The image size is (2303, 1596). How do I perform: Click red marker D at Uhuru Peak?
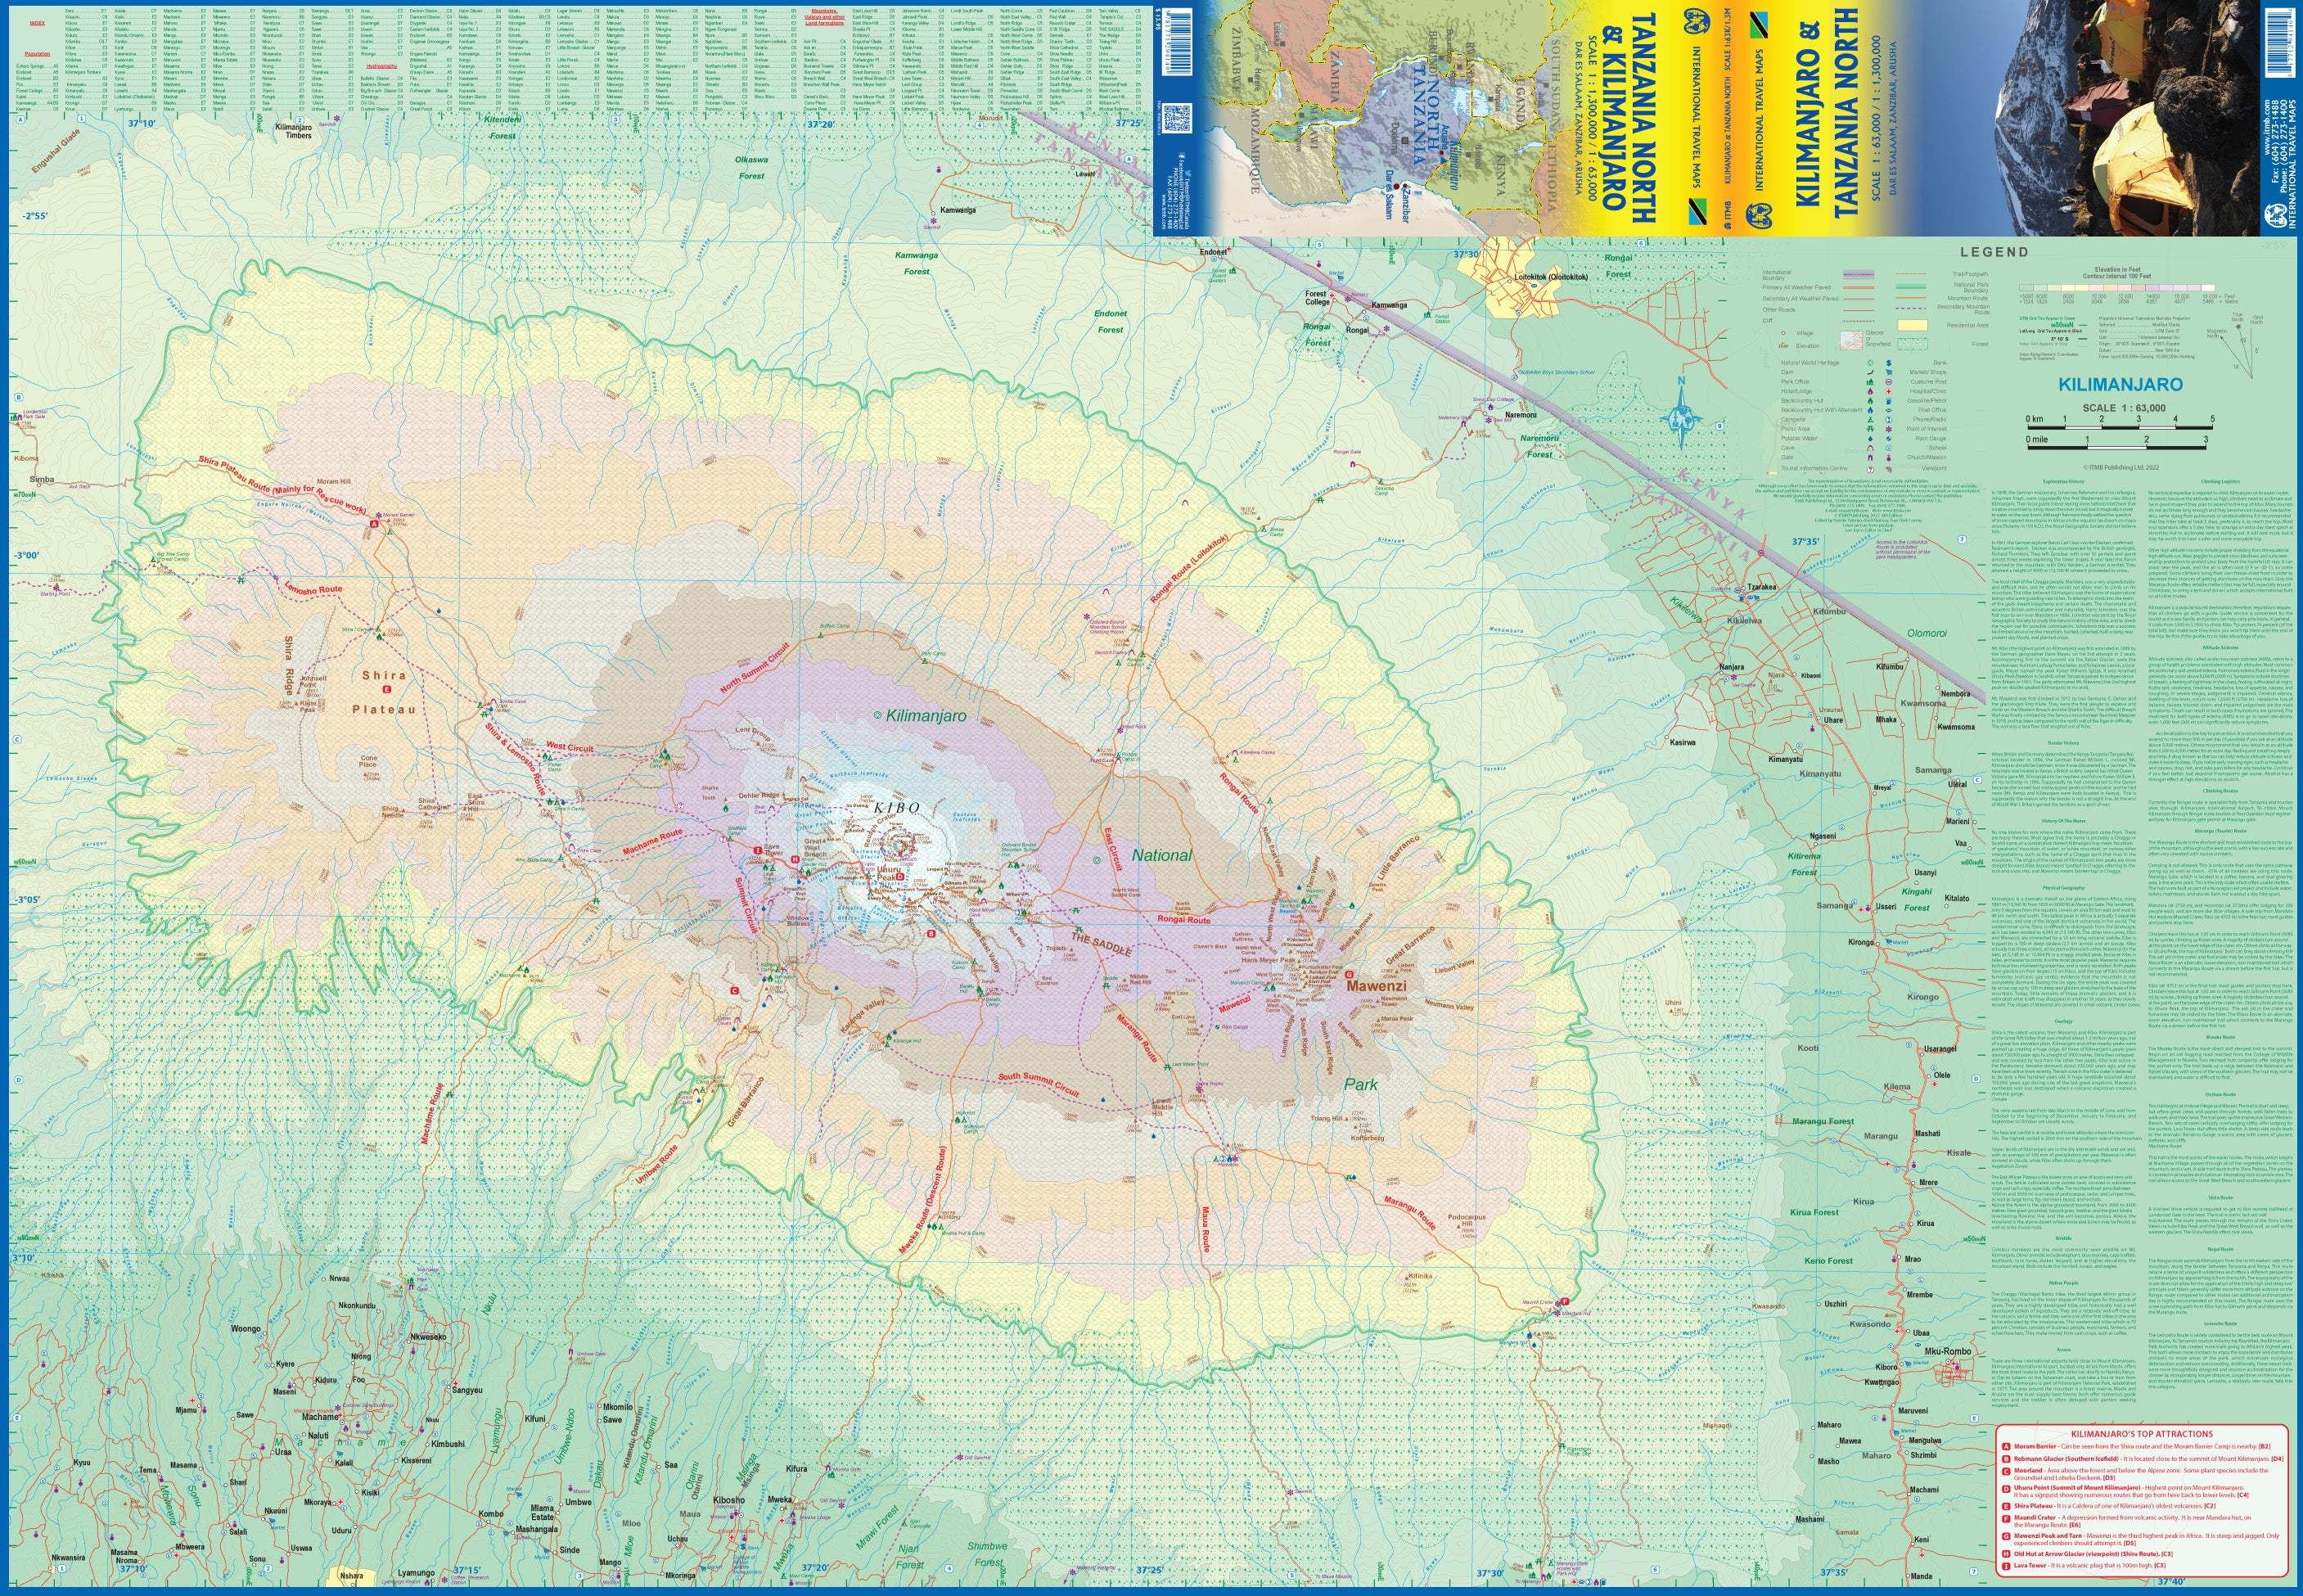(901, 877)
